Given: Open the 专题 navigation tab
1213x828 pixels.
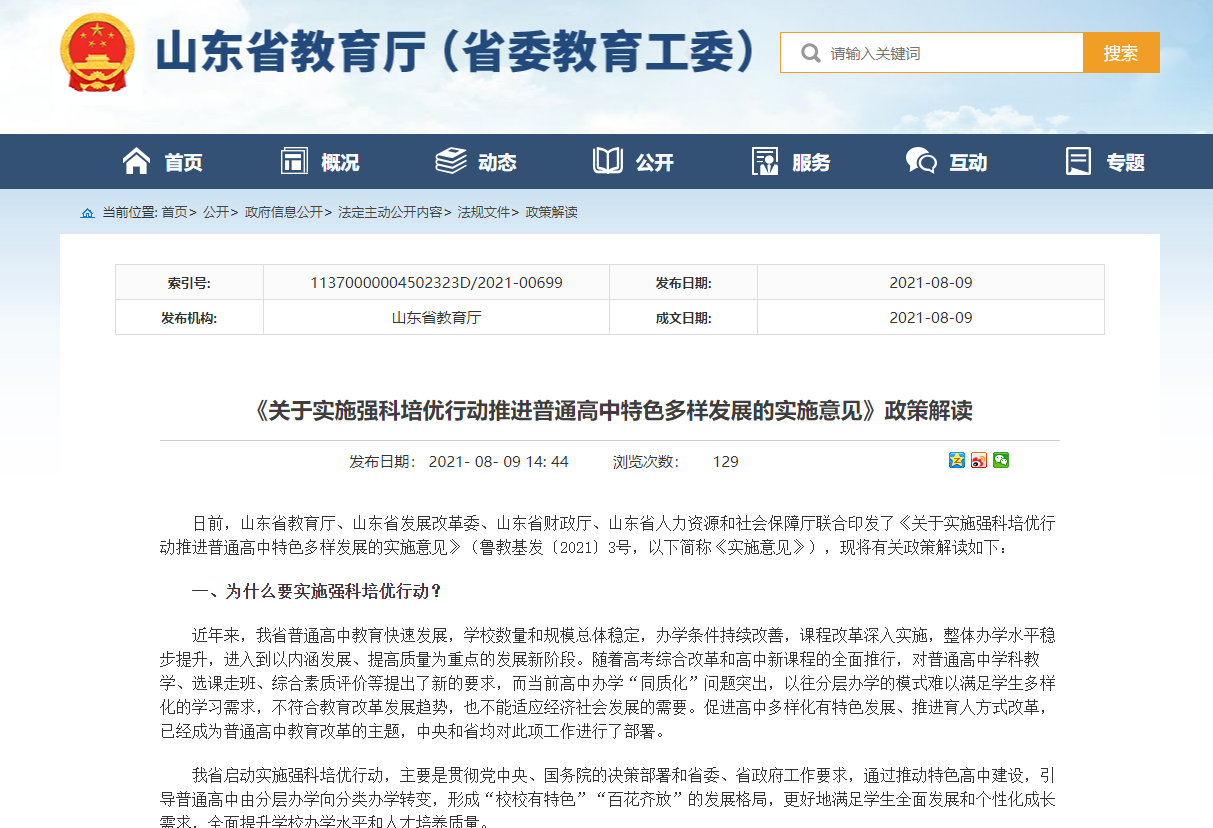Looking at the screenshot, I should tap(1105, 162).
